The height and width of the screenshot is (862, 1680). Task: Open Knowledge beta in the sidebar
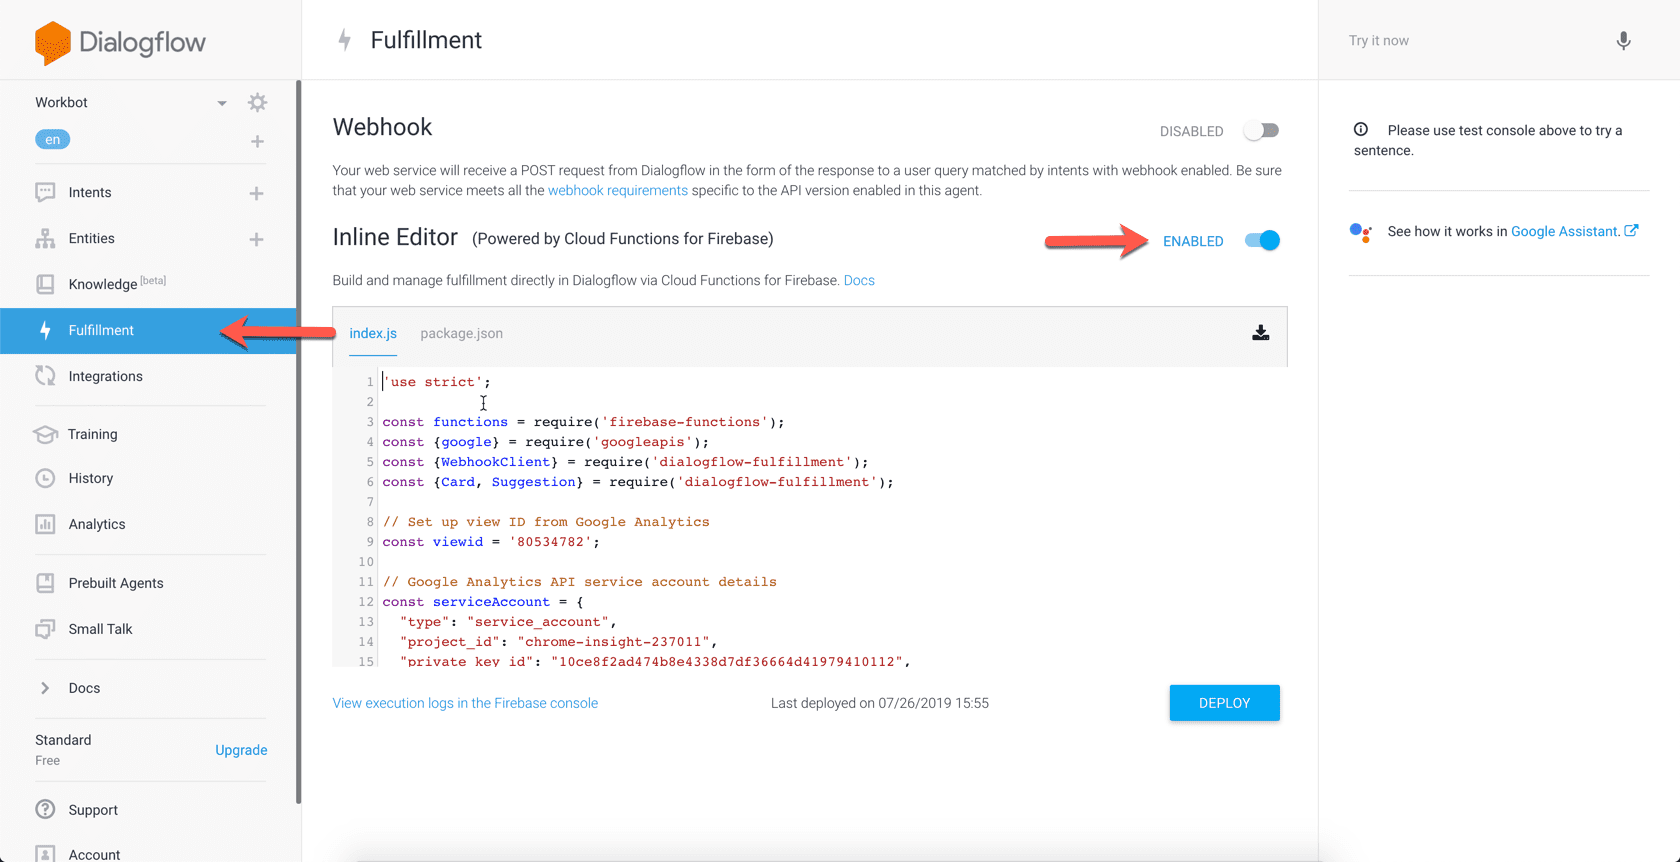(x=117, y=283)
